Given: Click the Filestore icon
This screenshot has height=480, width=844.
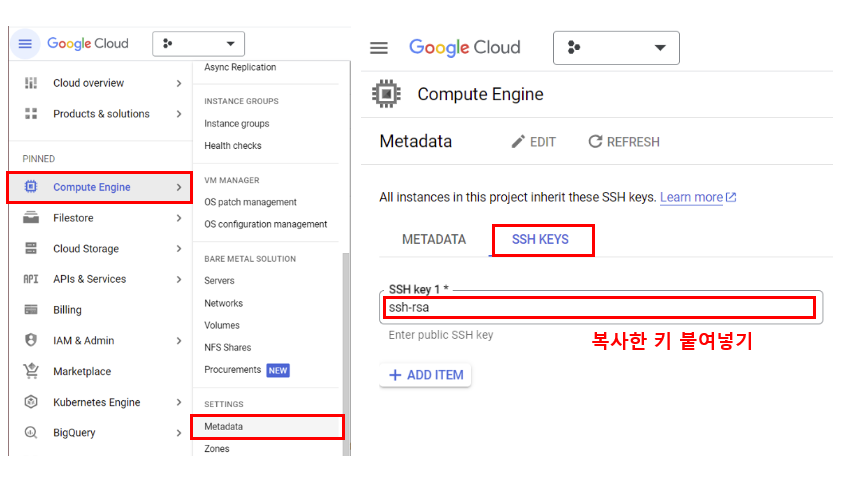Looking at the screenshot, I should (x=31, y=218).
